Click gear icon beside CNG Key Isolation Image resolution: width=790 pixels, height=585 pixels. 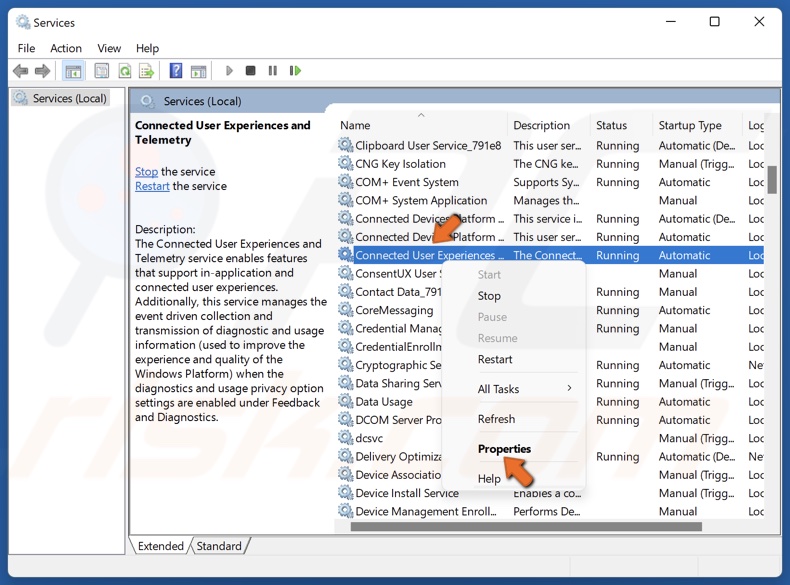tap(346, 163)
